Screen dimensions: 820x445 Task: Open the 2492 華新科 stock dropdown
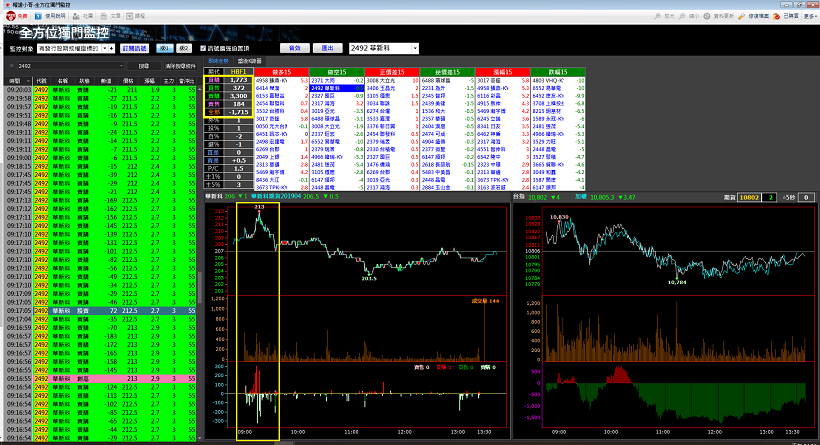point(415,49)
